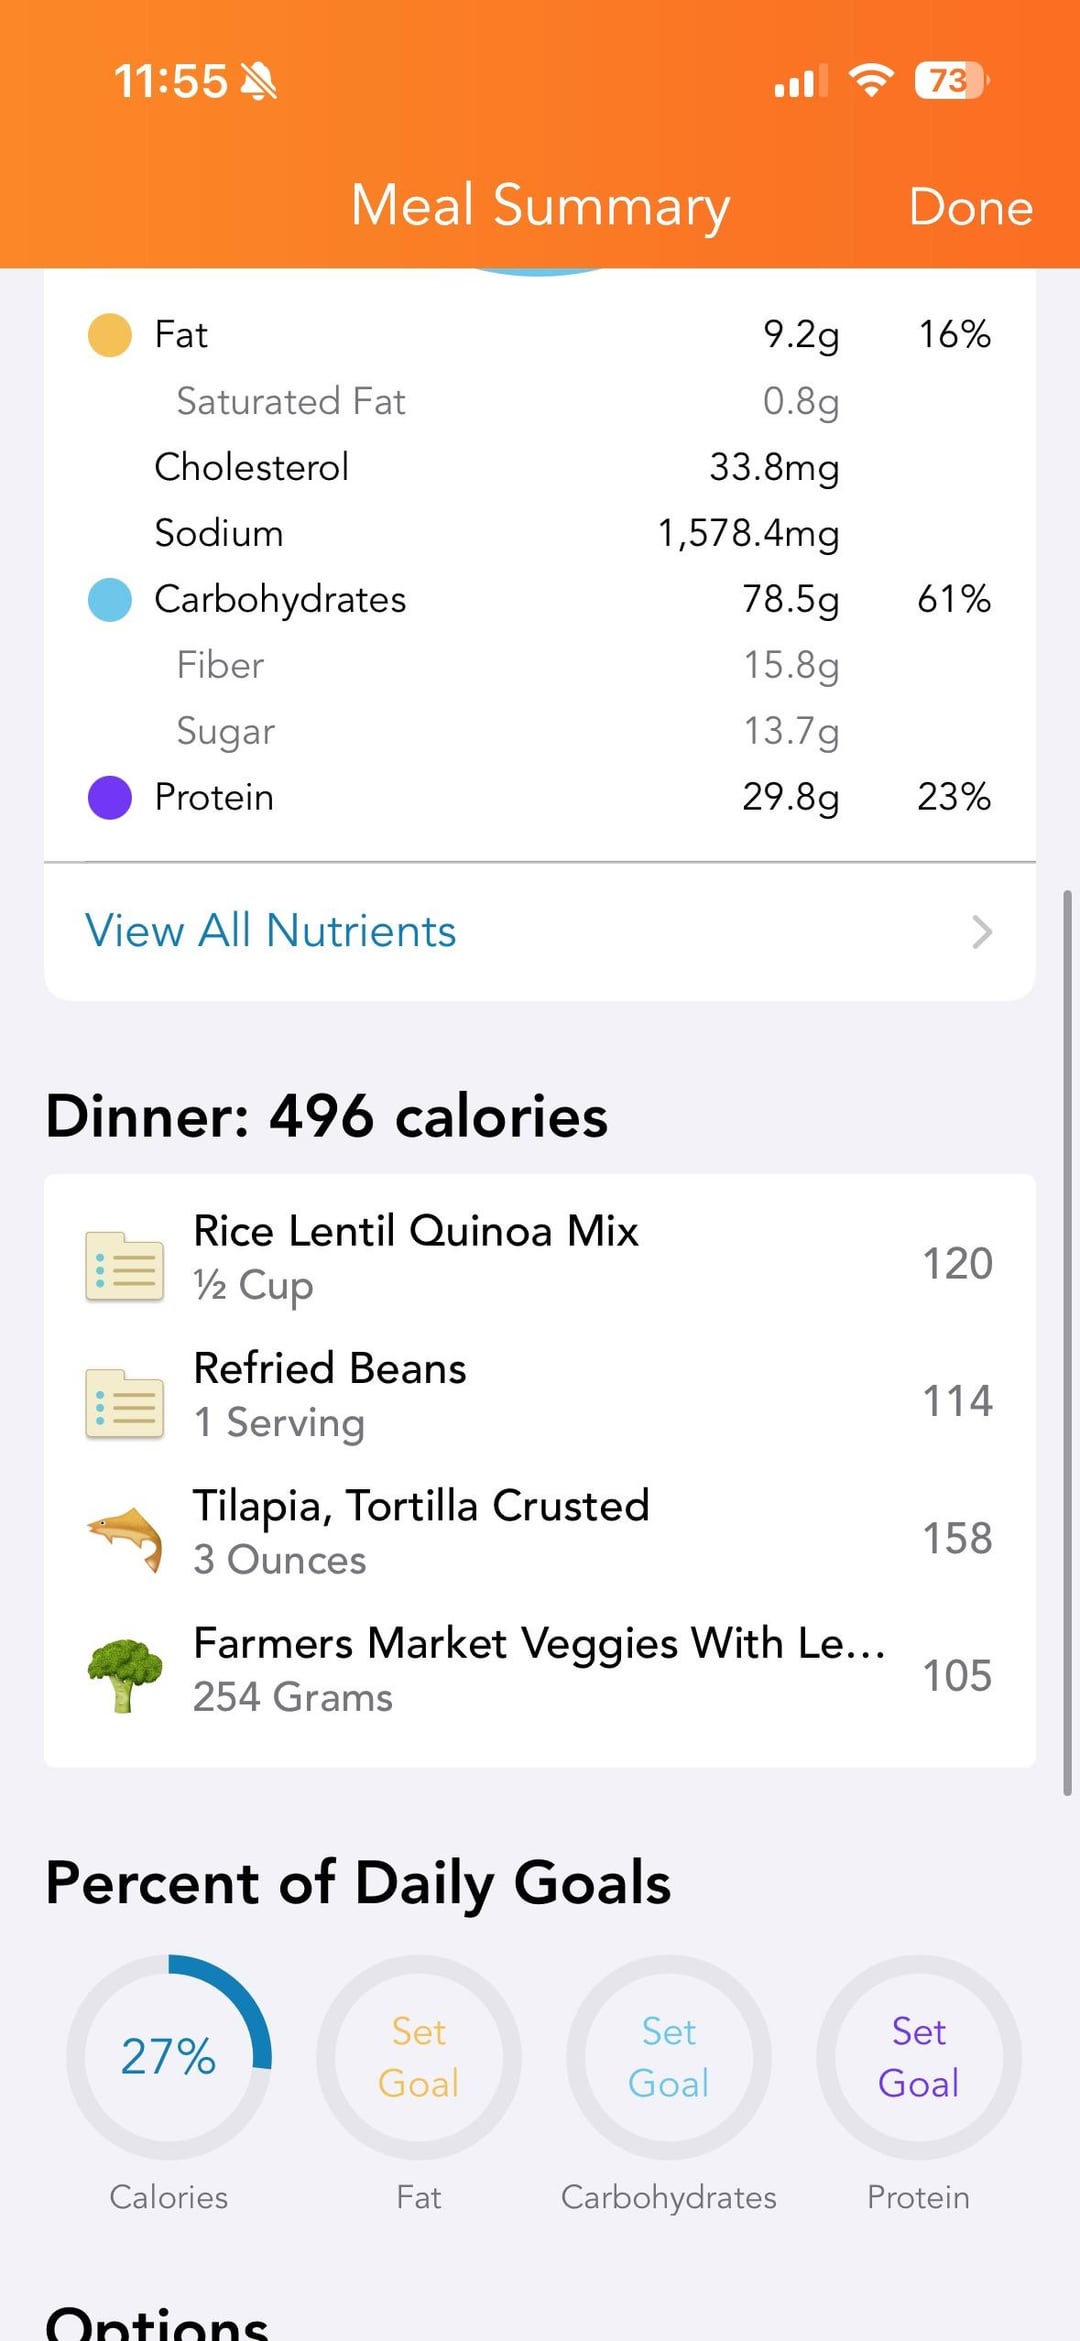This screenshot has height=2341, width=1080.
Task: Set Goal for Protein
Action: [919, 2057]
